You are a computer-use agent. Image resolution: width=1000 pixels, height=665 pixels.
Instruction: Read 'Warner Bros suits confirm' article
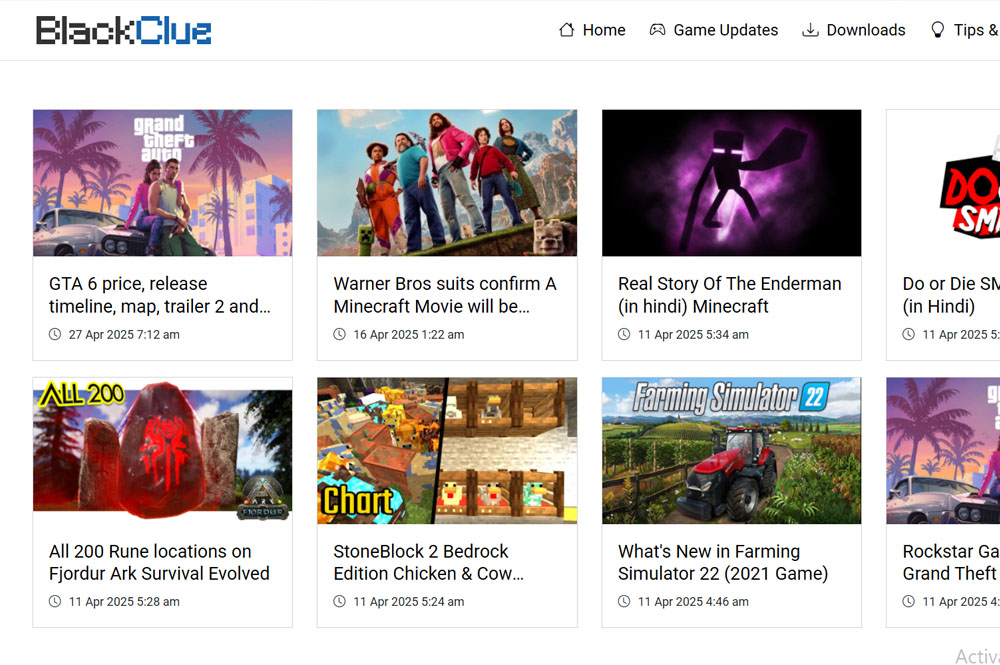pyautogui.click(x=445, y=295)
